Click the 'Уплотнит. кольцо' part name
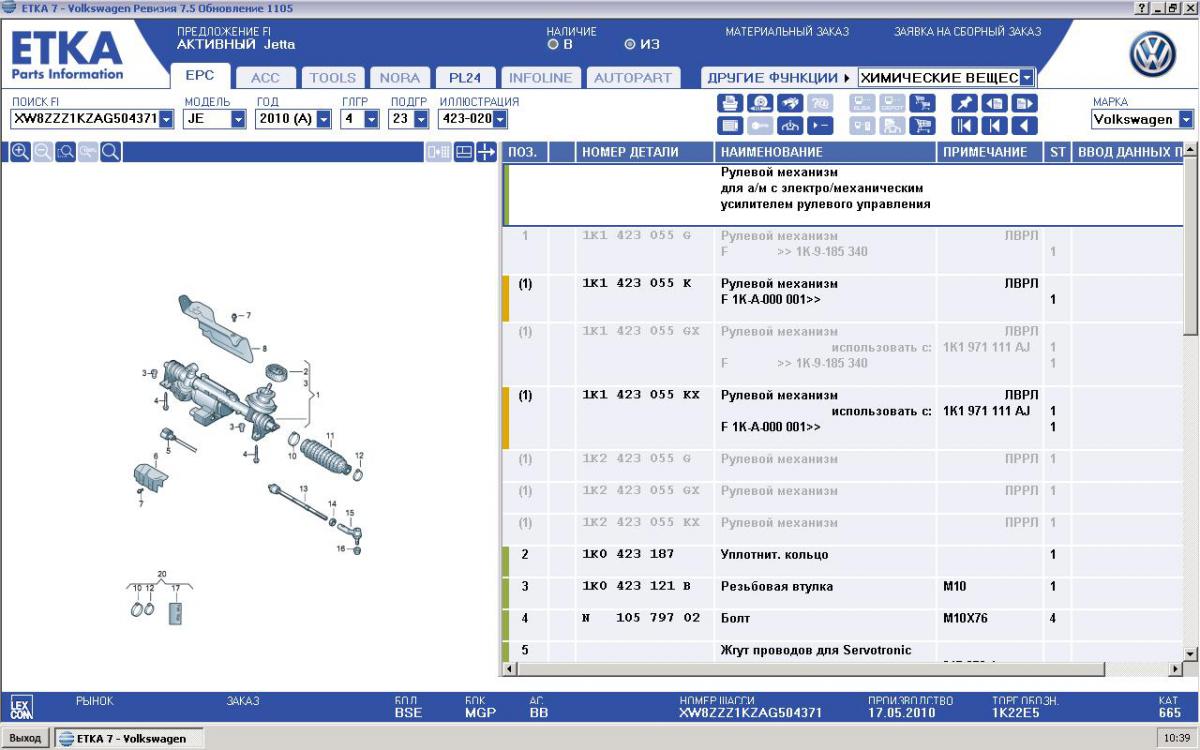Viewport: 1200px width, 750px height. point(775,554)
